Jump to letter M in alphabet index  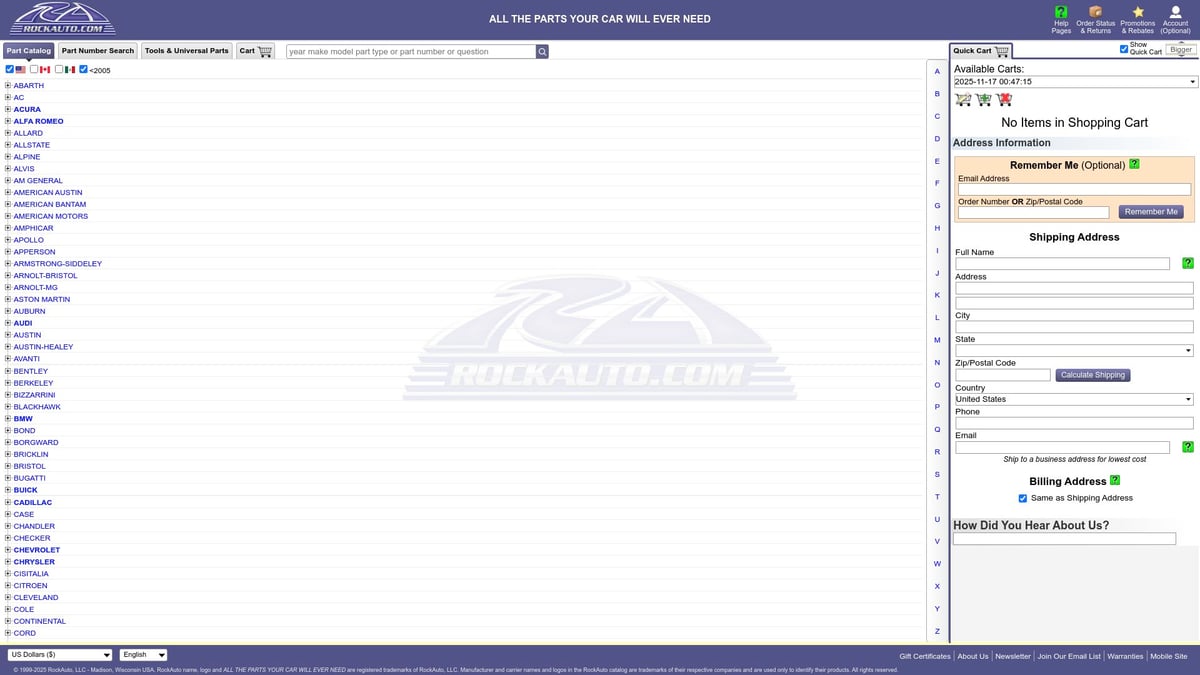coord(937,340)
